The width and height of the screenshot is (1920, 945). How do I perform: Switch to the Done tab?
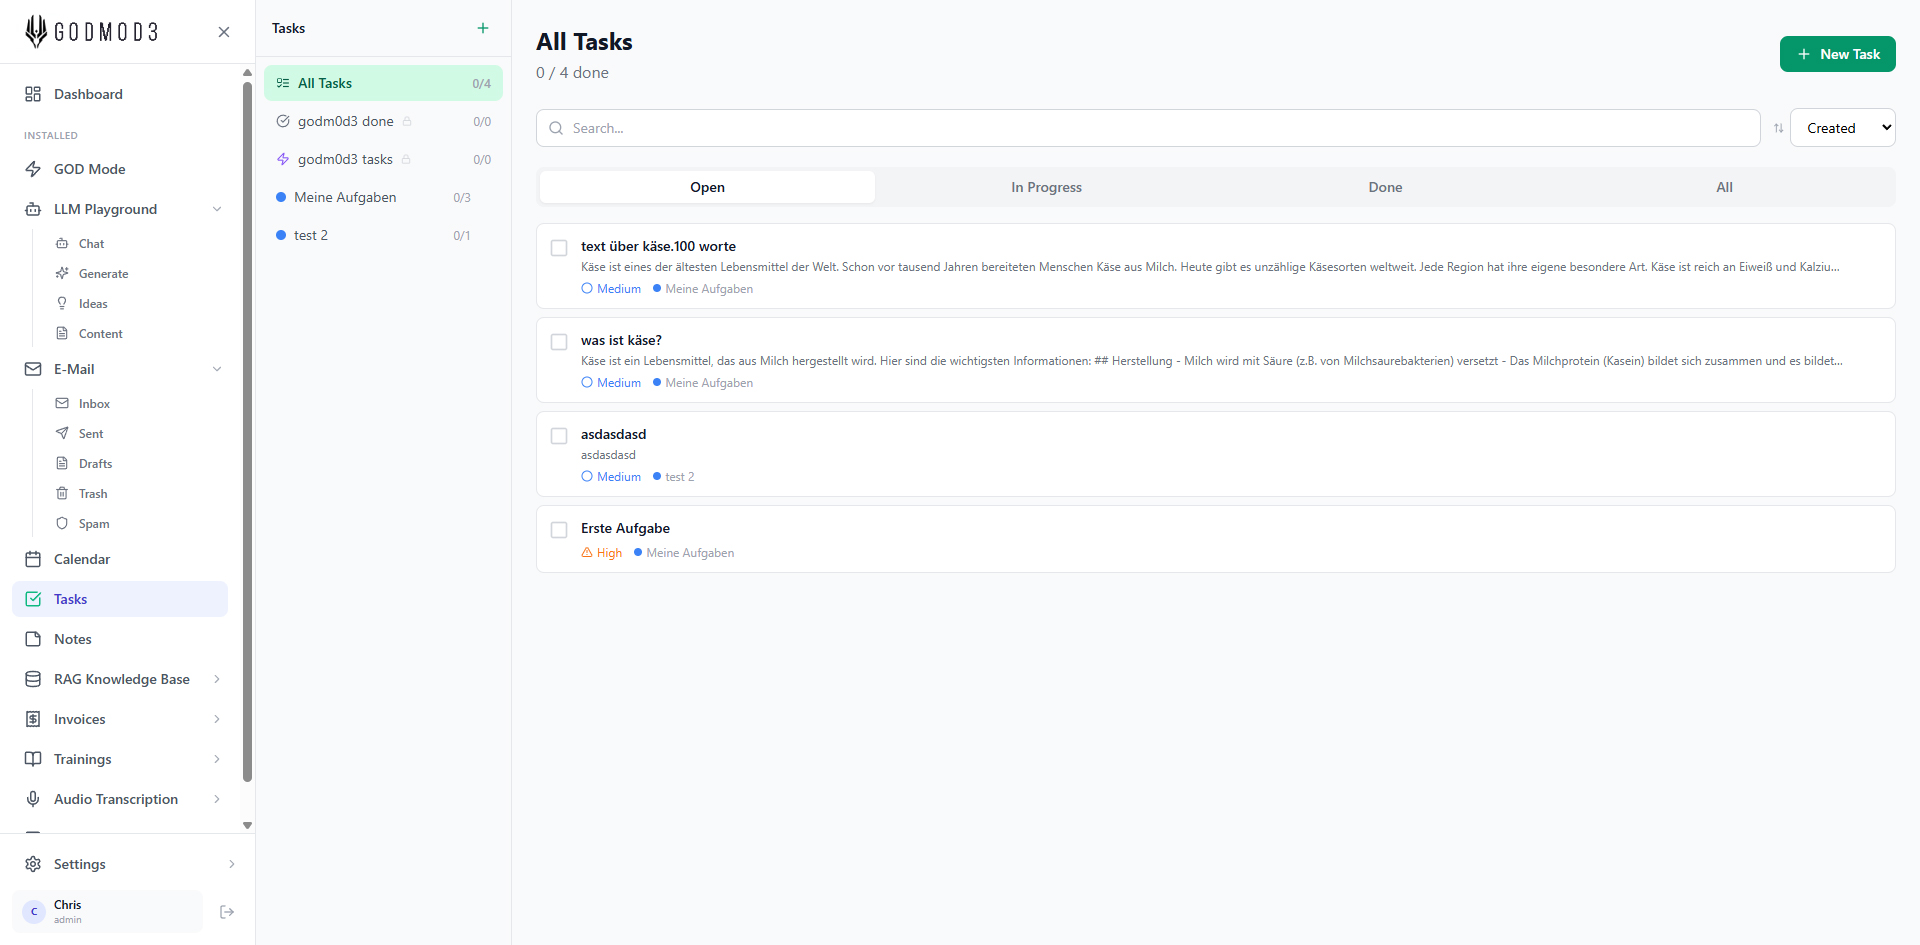1385,187
